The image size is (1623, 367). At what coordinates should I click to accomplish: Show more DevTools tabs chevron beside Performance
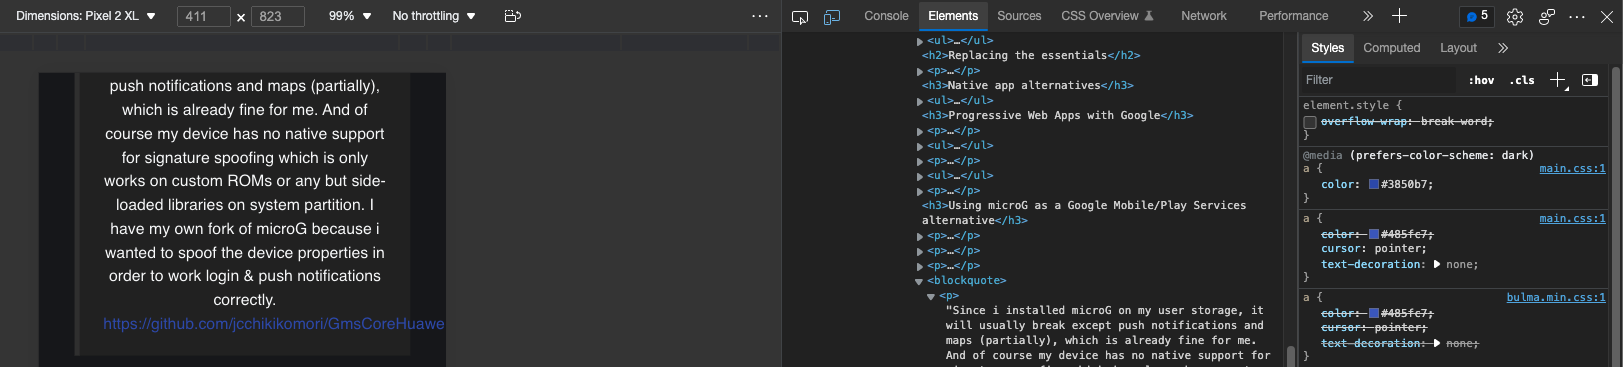[x=1368, y=16]
